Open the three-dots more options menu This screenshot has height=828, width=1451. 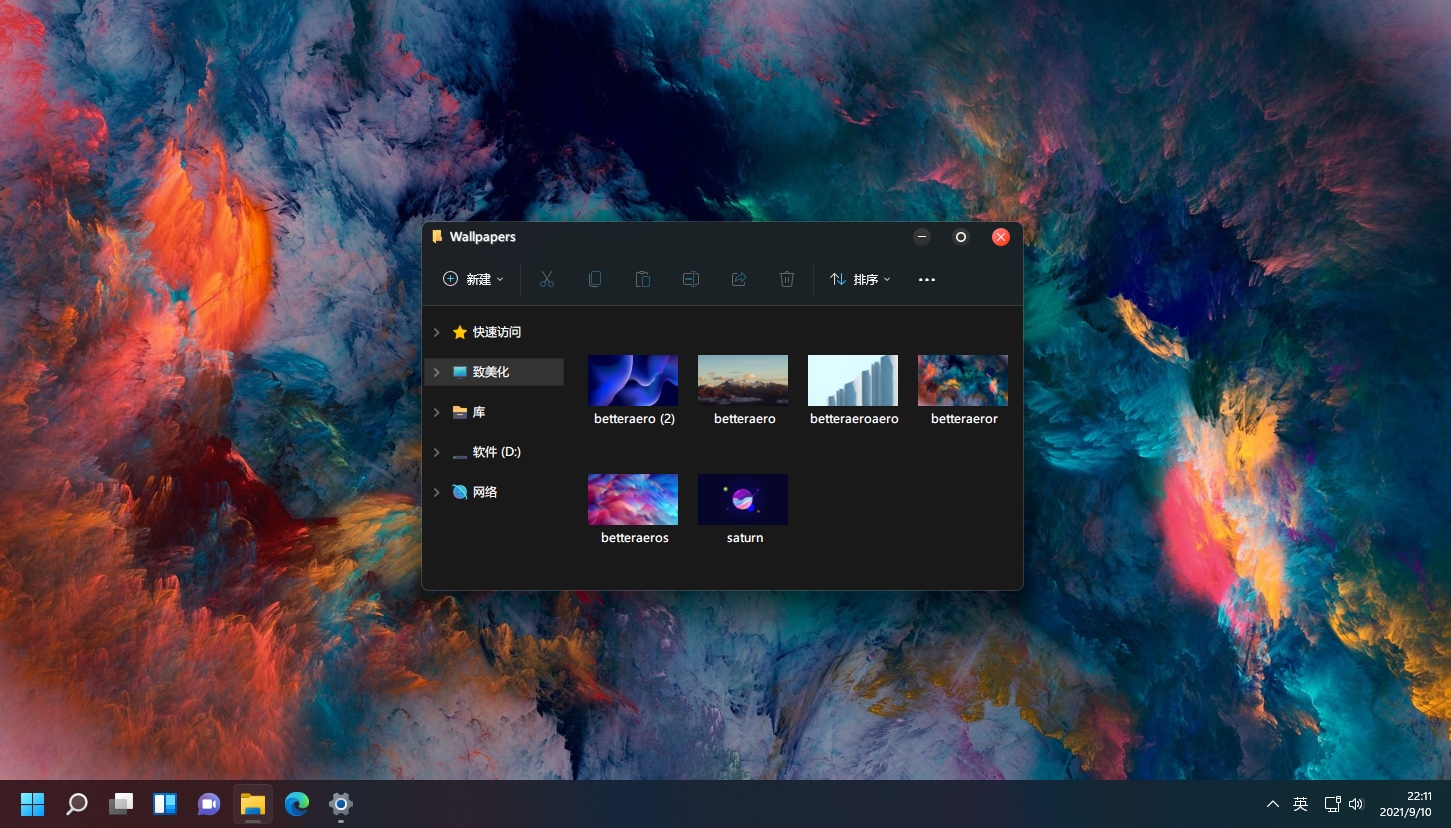click(x=927, y=279)
